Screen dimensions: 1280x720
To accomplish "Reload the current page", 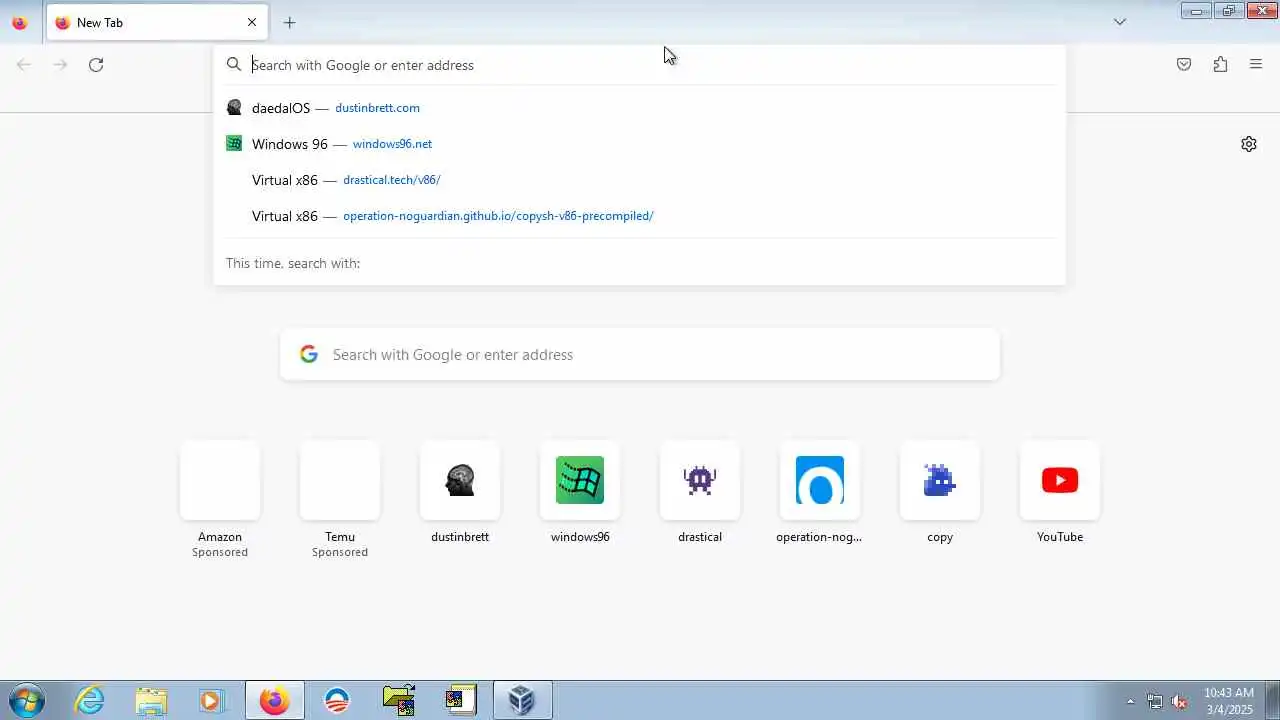I will (96, 65).
